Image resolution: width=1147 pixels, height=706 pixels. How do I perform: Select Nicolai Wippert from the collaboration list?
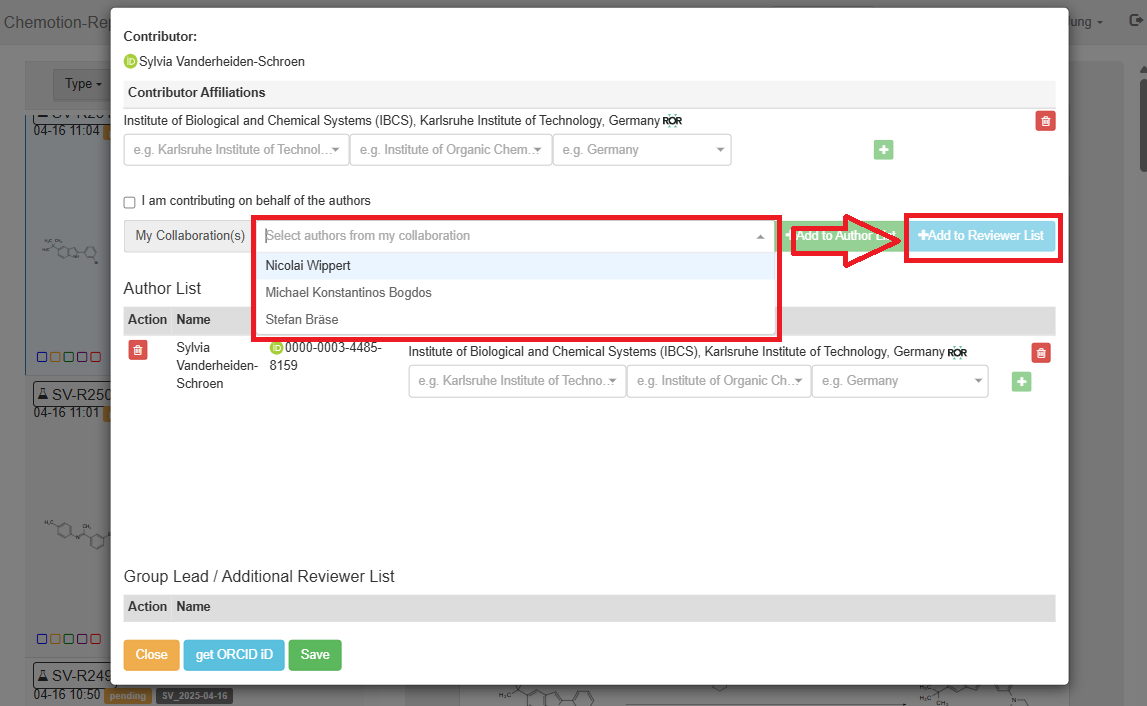pyautogui.click(x=308, y=266)
